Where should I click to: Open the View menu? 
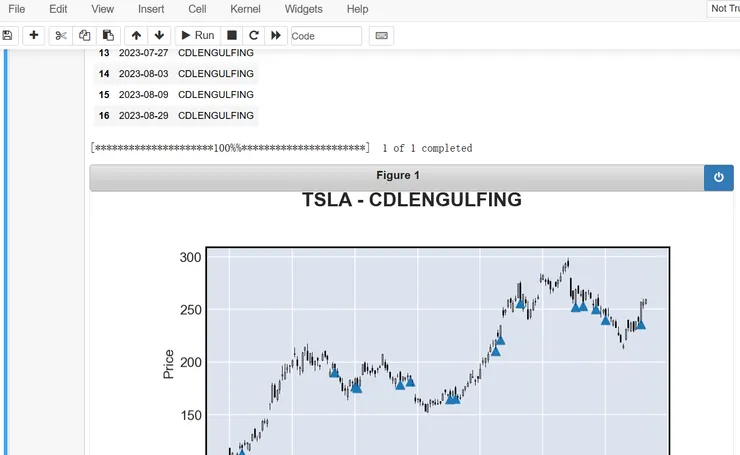click(102, 9)
